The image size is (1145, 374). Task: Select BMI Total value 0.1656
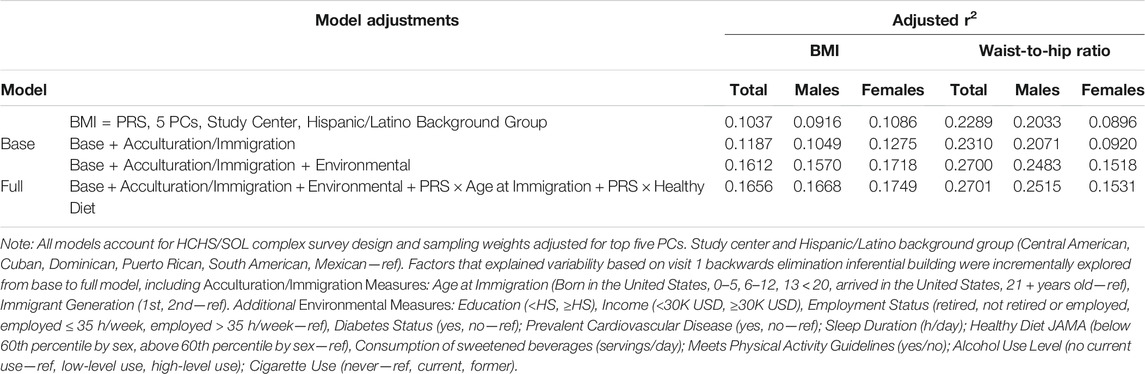746,187
